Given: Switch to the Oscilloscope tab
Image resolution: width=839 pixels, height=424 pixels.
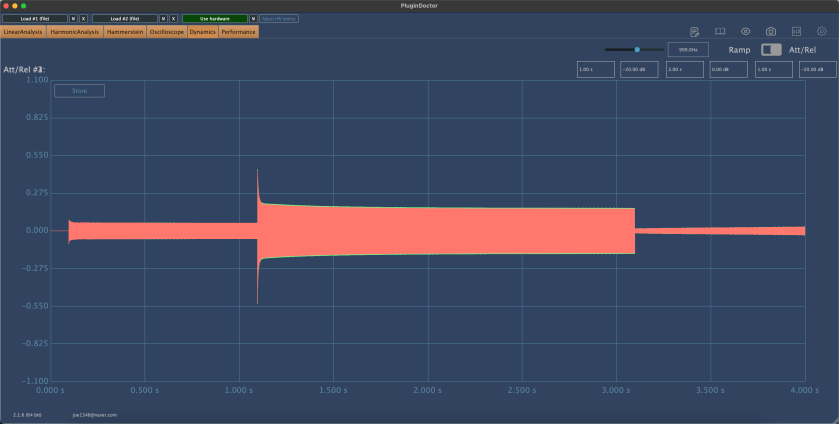Looking at the screenshot, I should [166, 32].
